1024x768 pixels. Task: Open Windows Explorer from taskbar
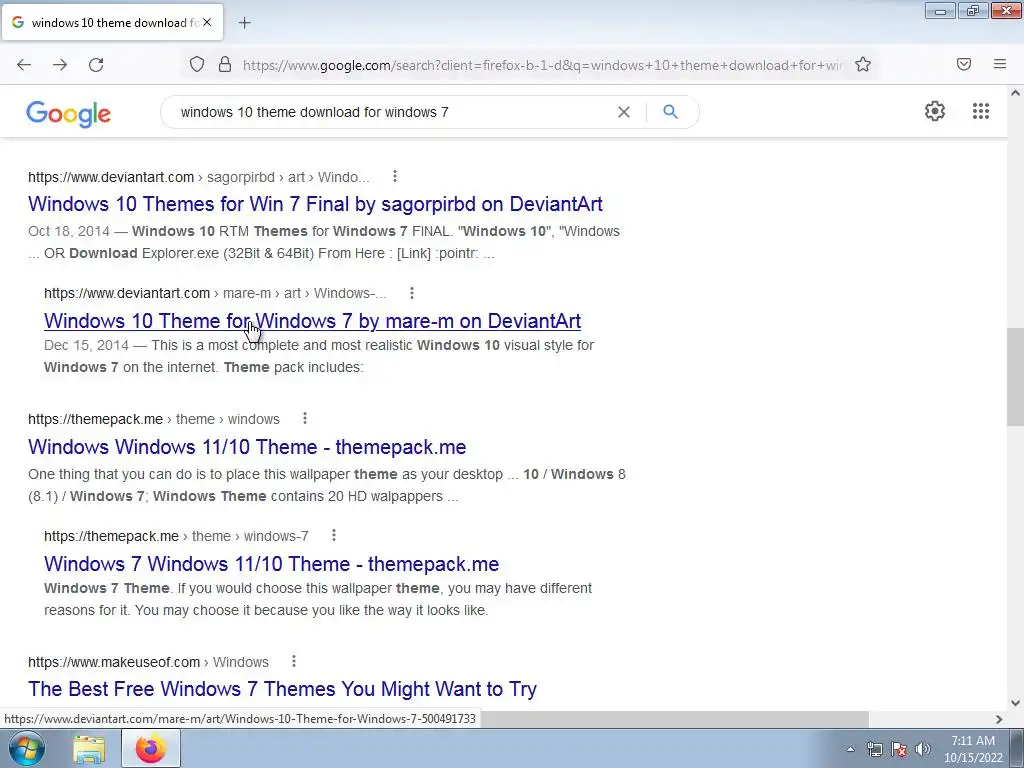click(89, 749)
